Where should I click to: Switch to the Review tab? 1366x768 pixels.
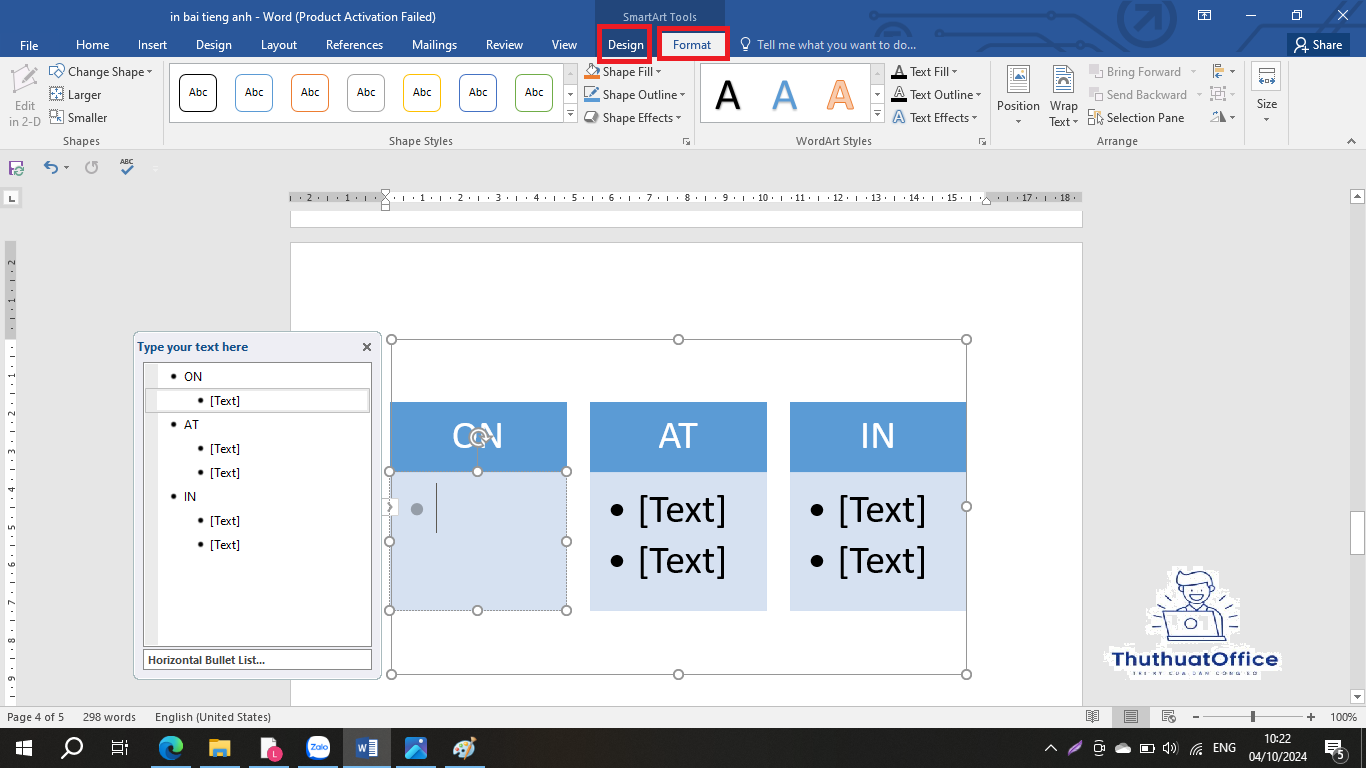click(x=504, y=45)
